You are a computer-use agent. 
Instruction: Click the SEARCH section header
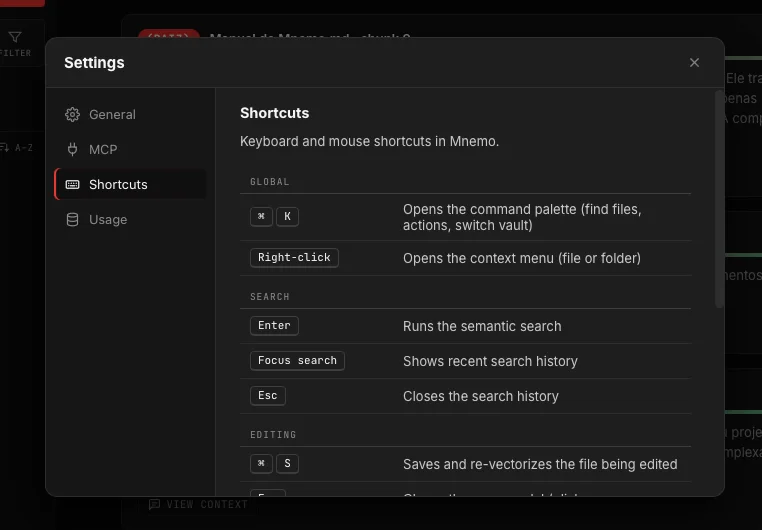pyautogui.click(x=270, y=297)
